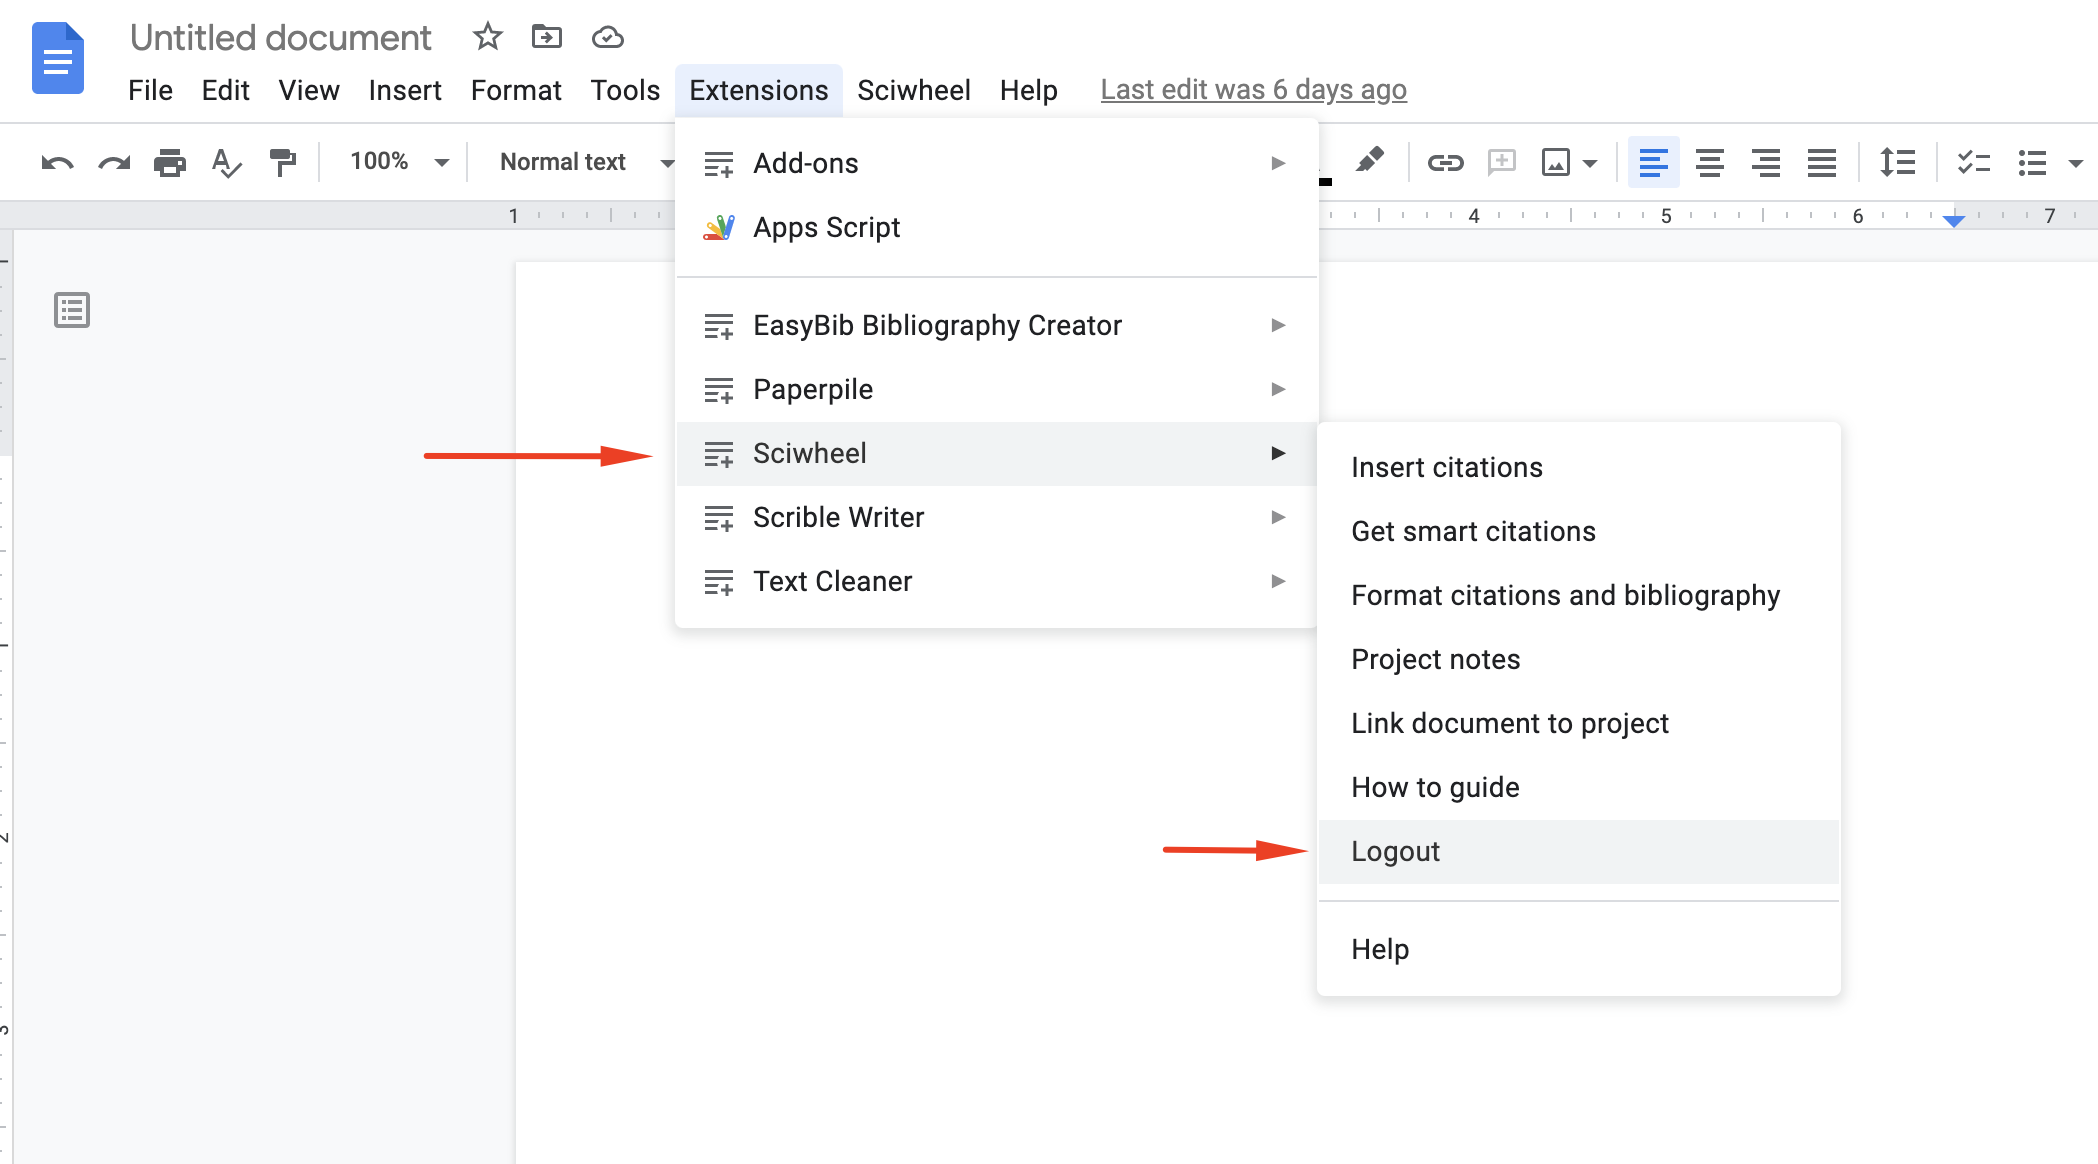Show the document outline icon
This screenshot has width=2098, height=1164.
pyautogui.click(x=72, y=310)
